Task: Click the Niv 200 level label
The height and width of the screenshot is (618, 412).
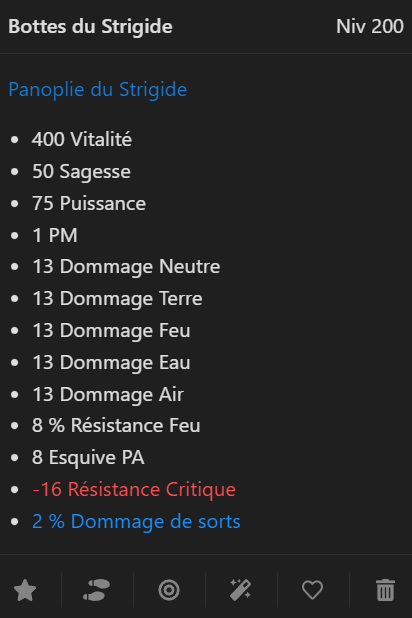Action: [370, 27]
